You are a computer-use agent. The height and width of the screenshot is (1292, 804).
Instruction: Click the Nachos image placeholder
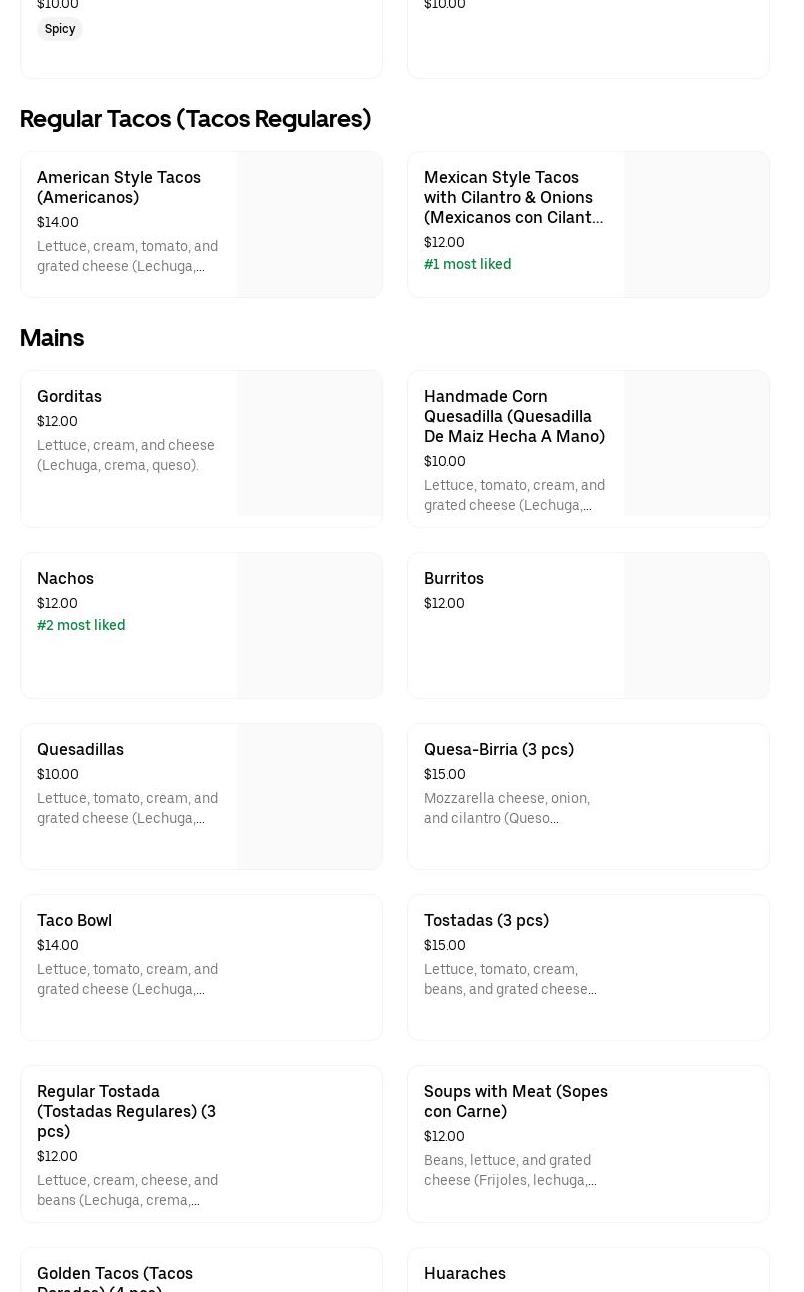click(309, 625)
